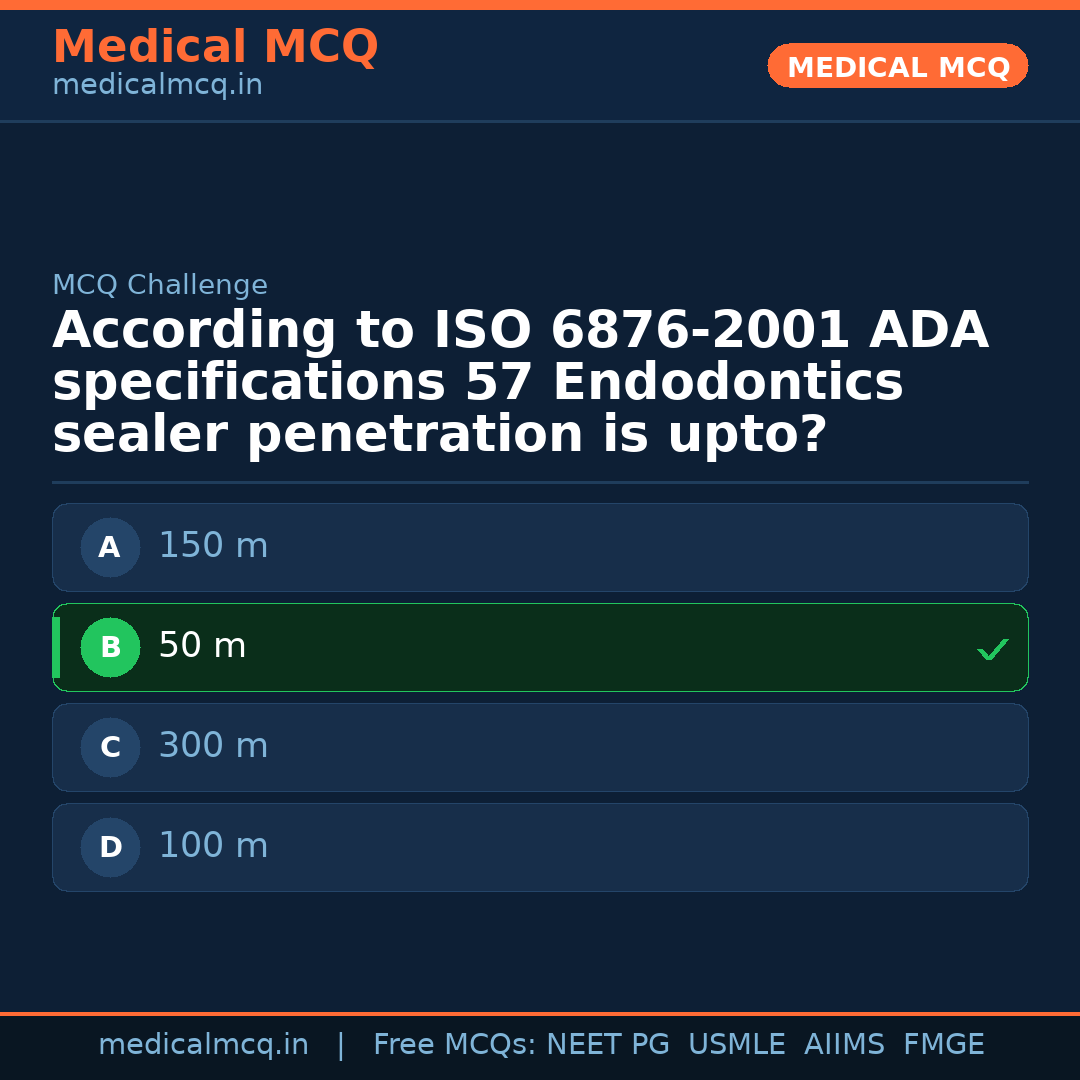Pick the 100 m answer option

[540, 847]
